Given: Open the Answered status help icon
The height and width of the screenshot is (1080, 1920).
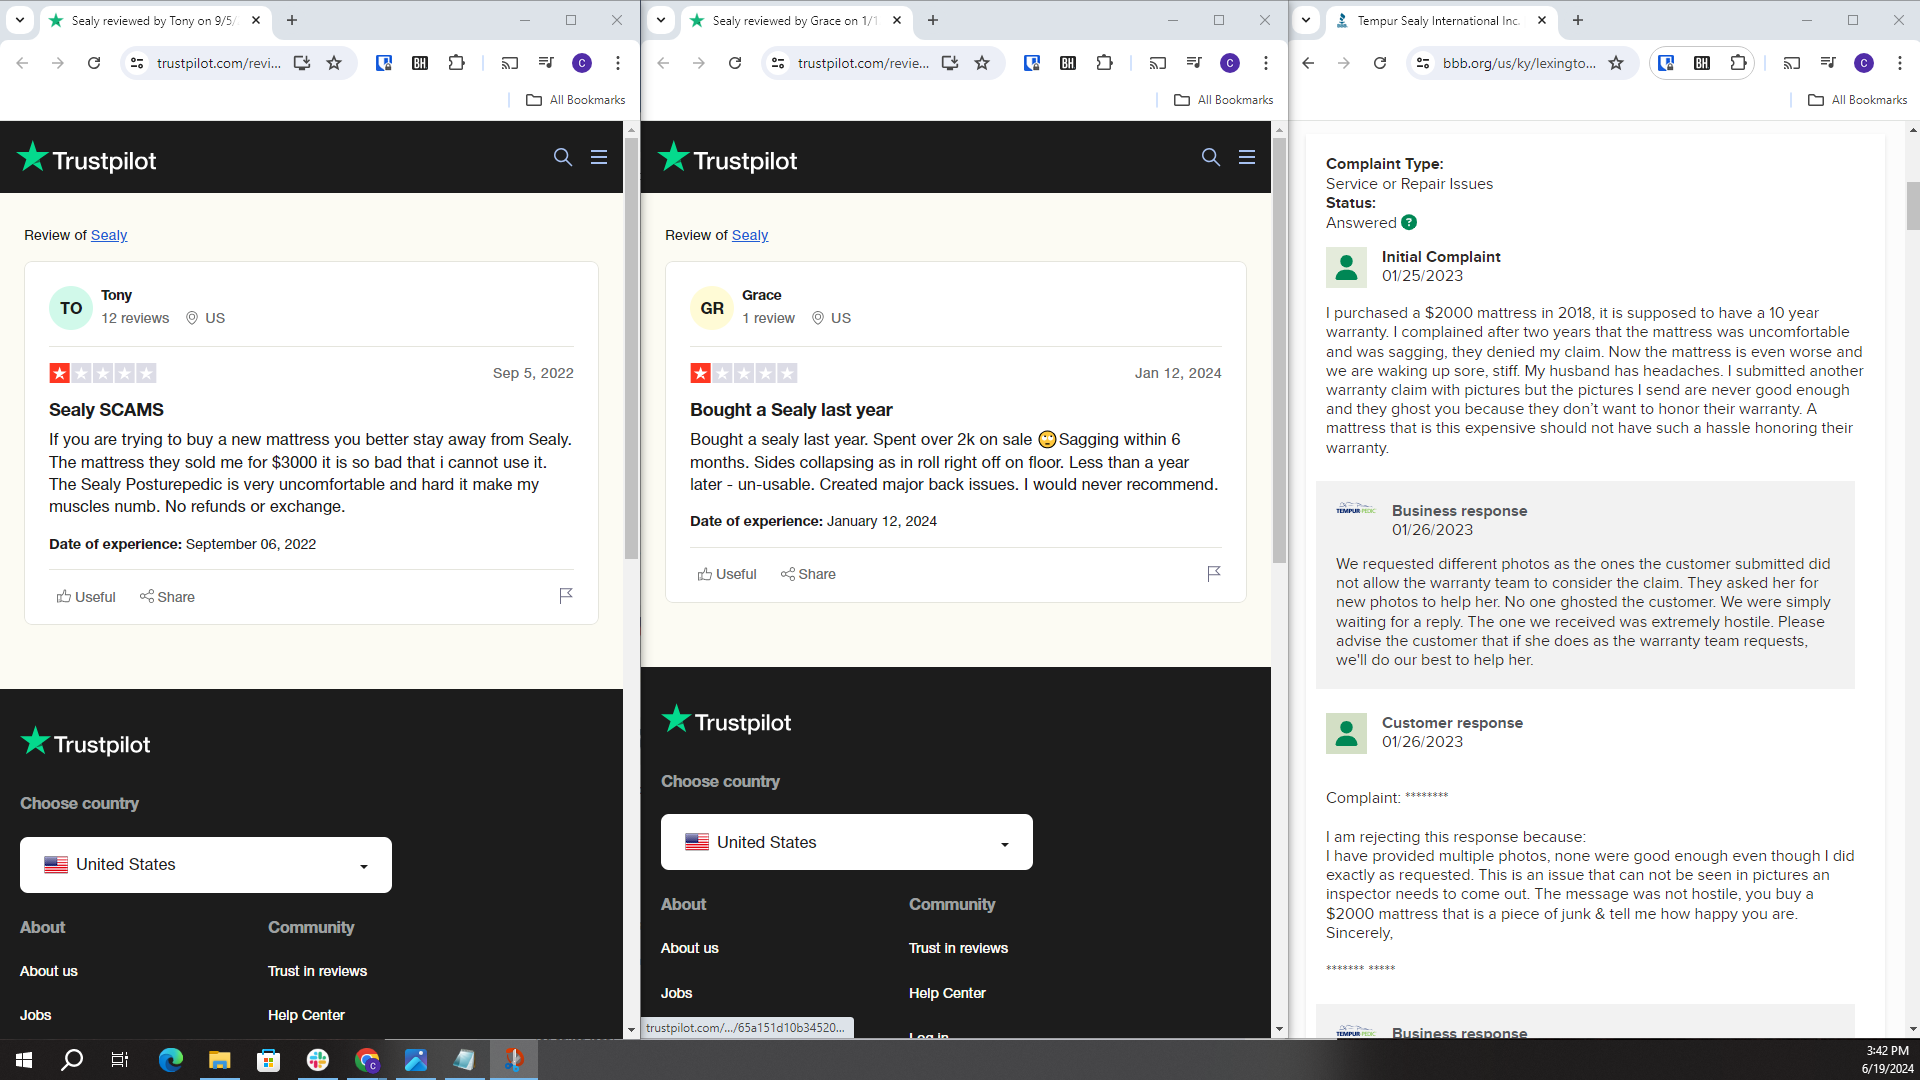Looking at the screenshot, I should 1409,222.
